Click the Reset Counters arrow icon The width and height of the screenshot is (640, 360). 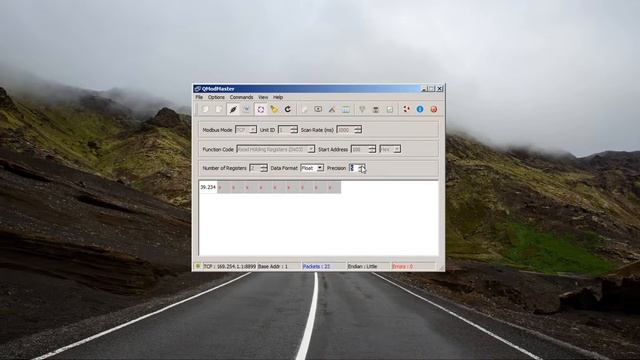tap(288, 109)
